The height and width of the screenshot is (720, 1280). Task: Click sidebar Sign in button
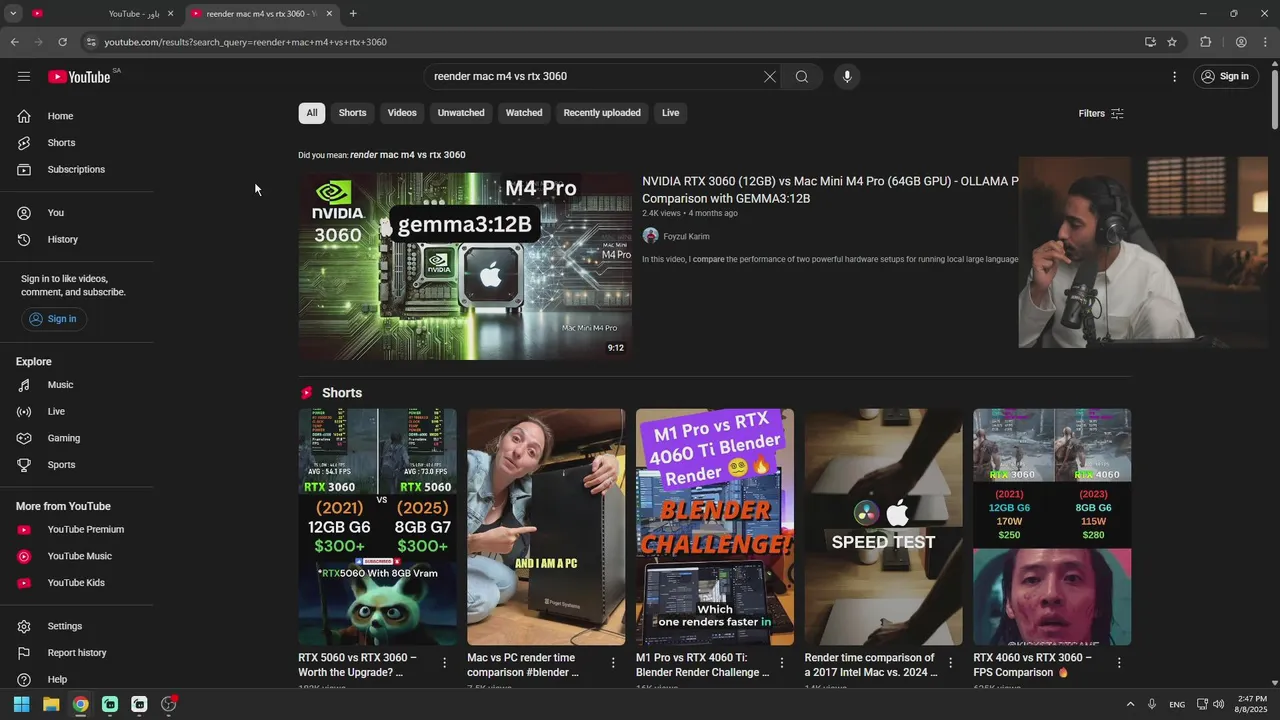tap(54, 319)
